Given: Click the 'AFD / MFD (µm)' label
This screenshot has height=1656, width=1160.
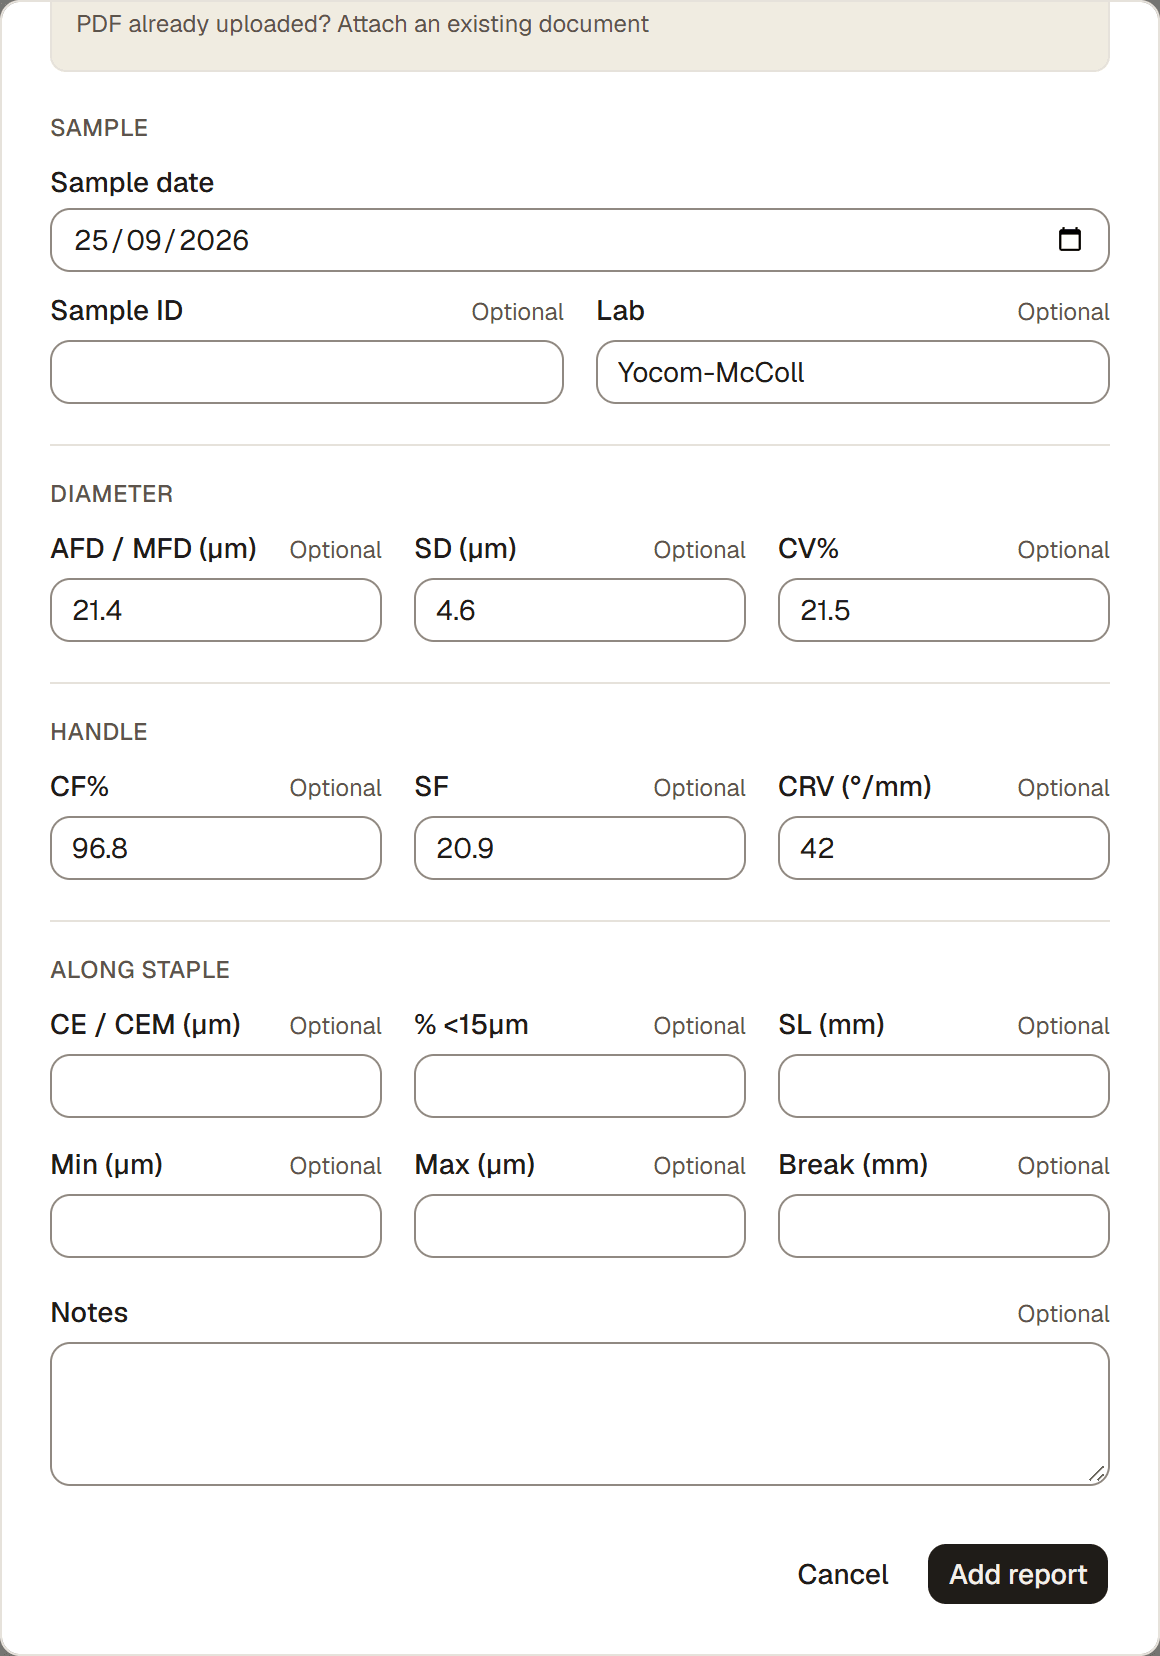Looking at the screenshot, I should tap(154, 549).
